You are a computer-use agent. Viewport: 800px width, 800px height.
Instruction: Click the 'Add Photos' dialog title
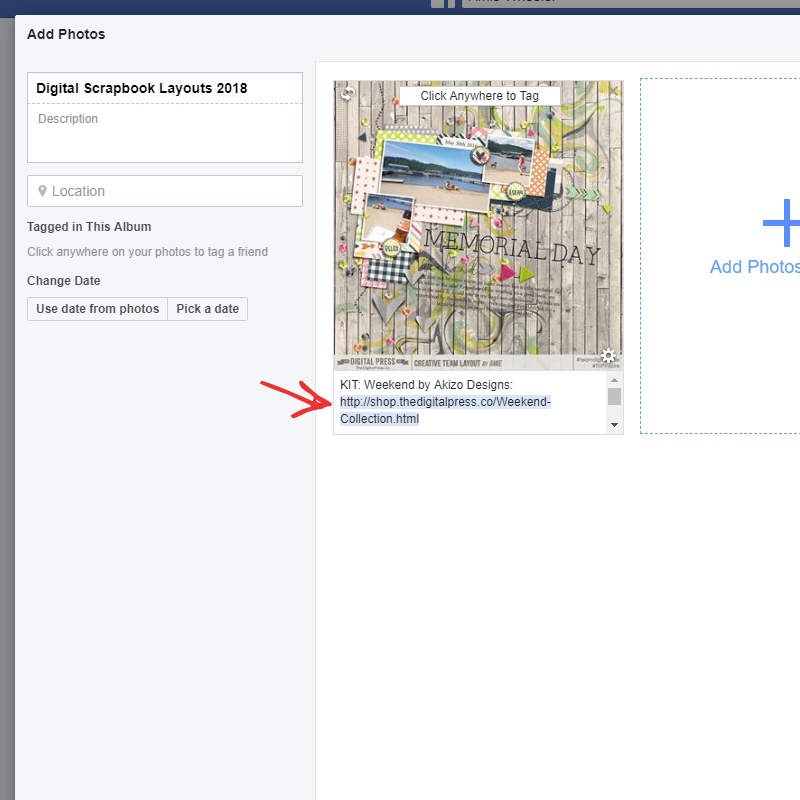[x=66, y=34]
